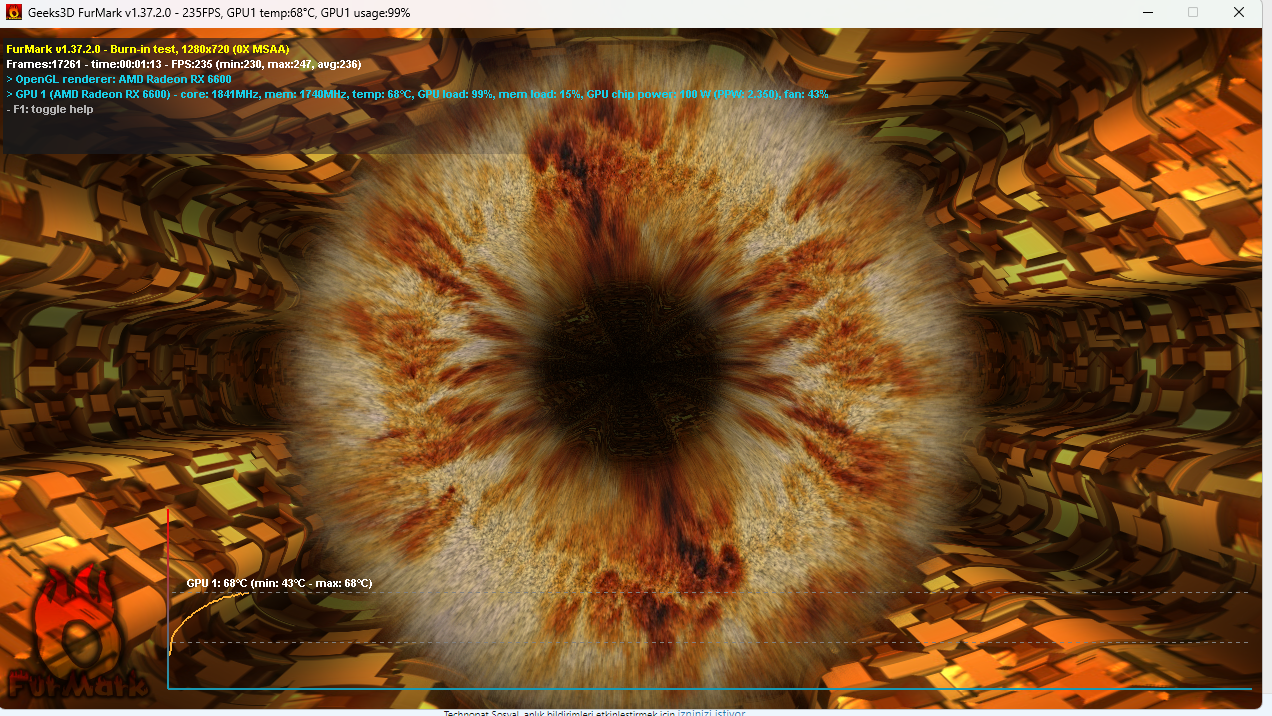Screen dimensions: 1272x716
Task: Maximize the FurMark window
Action: 1192,13
